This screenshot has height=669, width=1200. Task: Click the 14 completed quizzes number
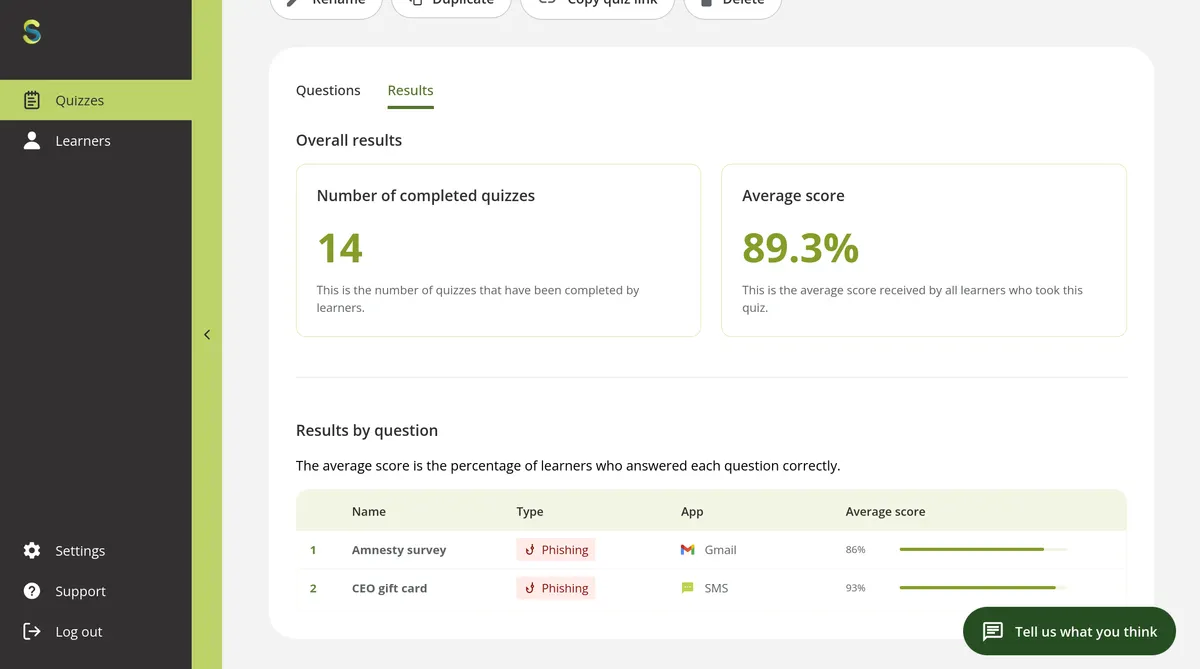[x=340, y=248]
